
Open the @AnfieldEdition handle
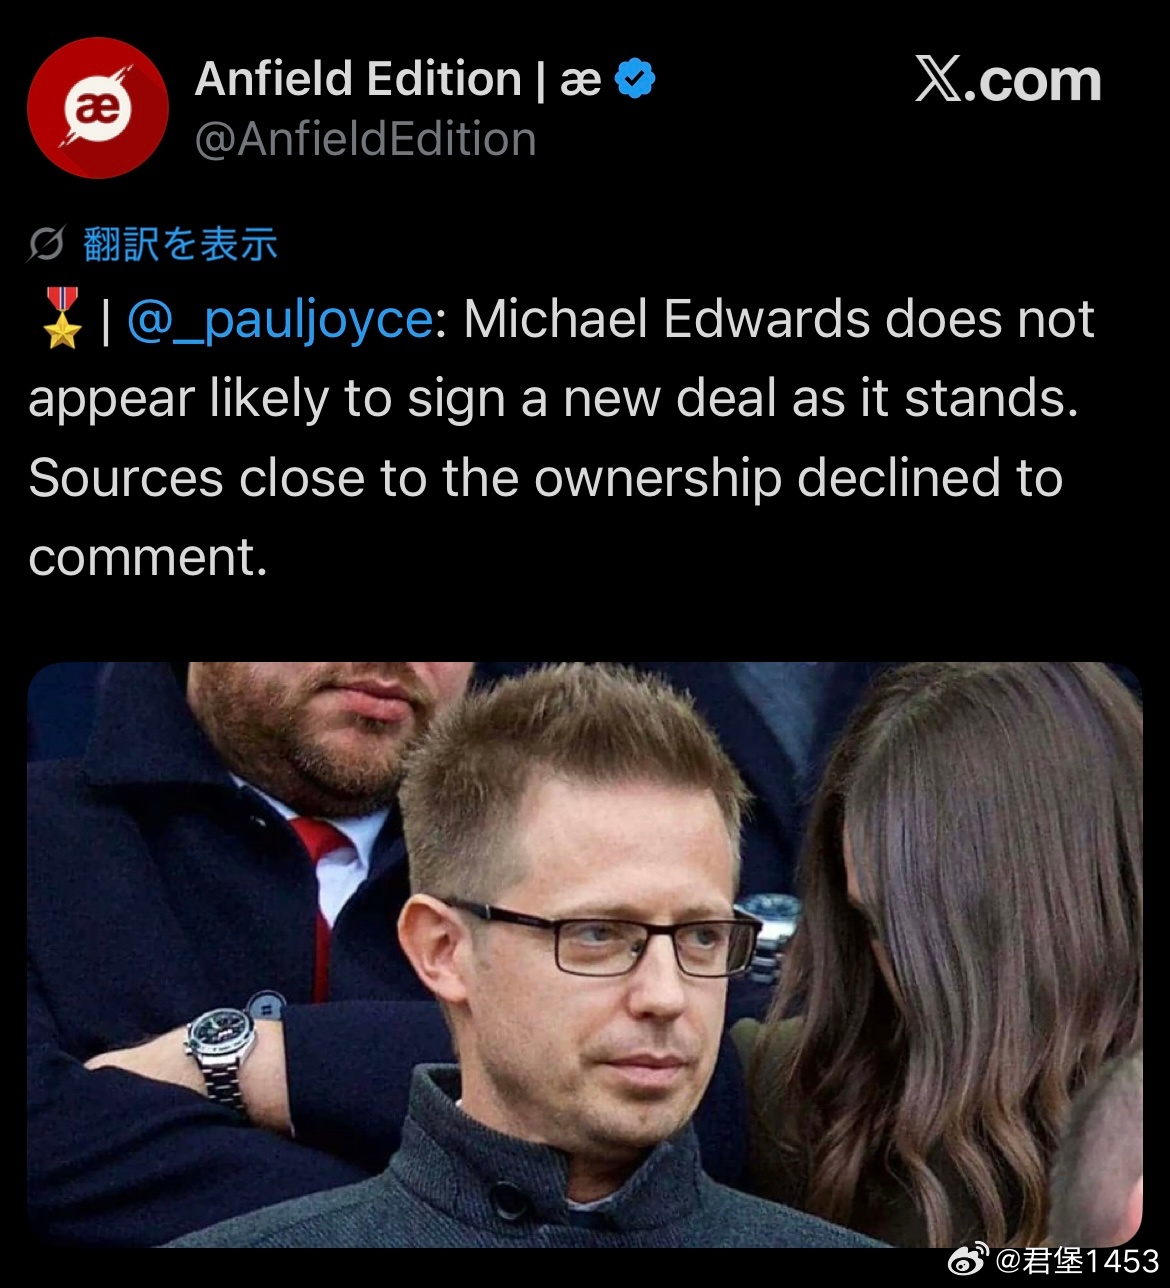(365, 139)
